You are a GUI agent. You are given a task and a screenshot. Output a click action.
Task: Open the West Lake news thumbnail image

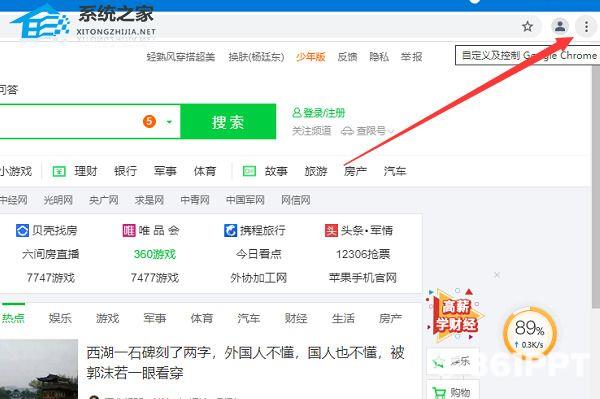click(x=39, y=369)
